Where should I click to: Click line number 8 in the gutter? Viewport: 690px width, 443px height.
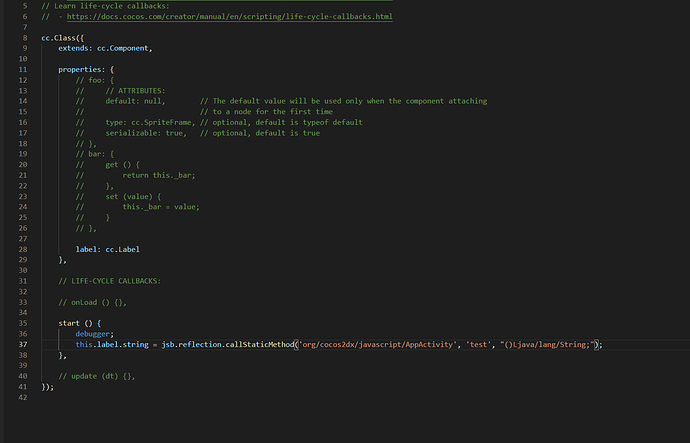22,37
